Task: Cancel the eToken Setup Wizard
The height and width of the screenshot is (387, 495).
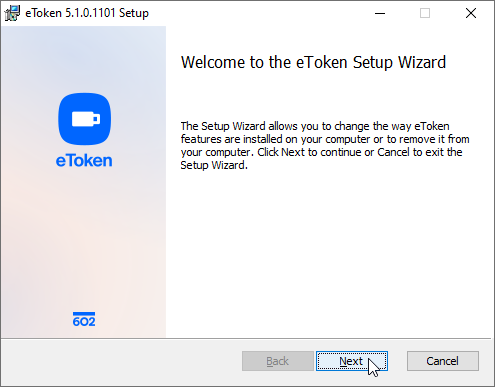Action: coord(443,361)
